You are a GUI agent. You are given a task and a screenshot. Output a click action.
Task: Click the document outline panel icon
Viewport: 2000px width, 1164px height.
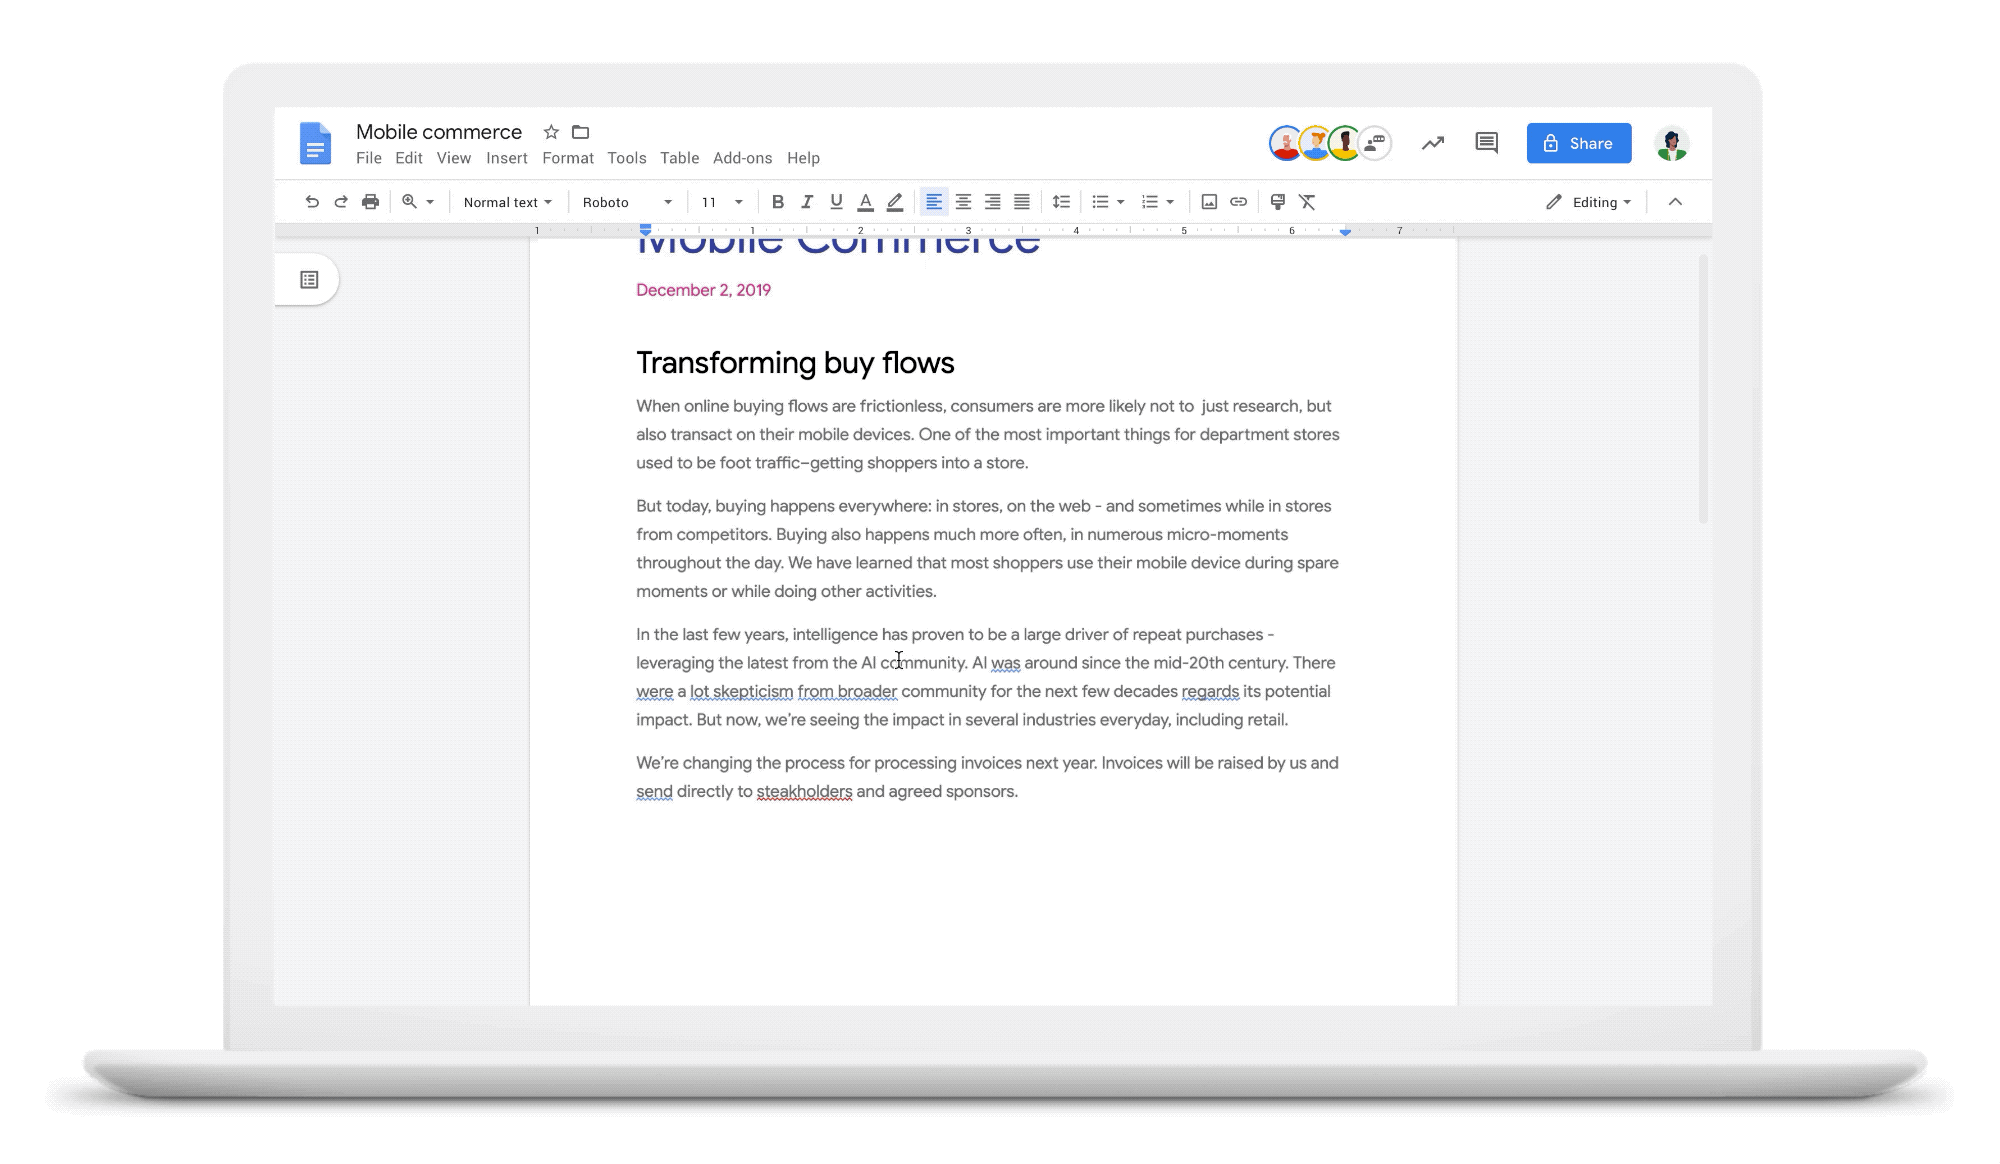309,280
